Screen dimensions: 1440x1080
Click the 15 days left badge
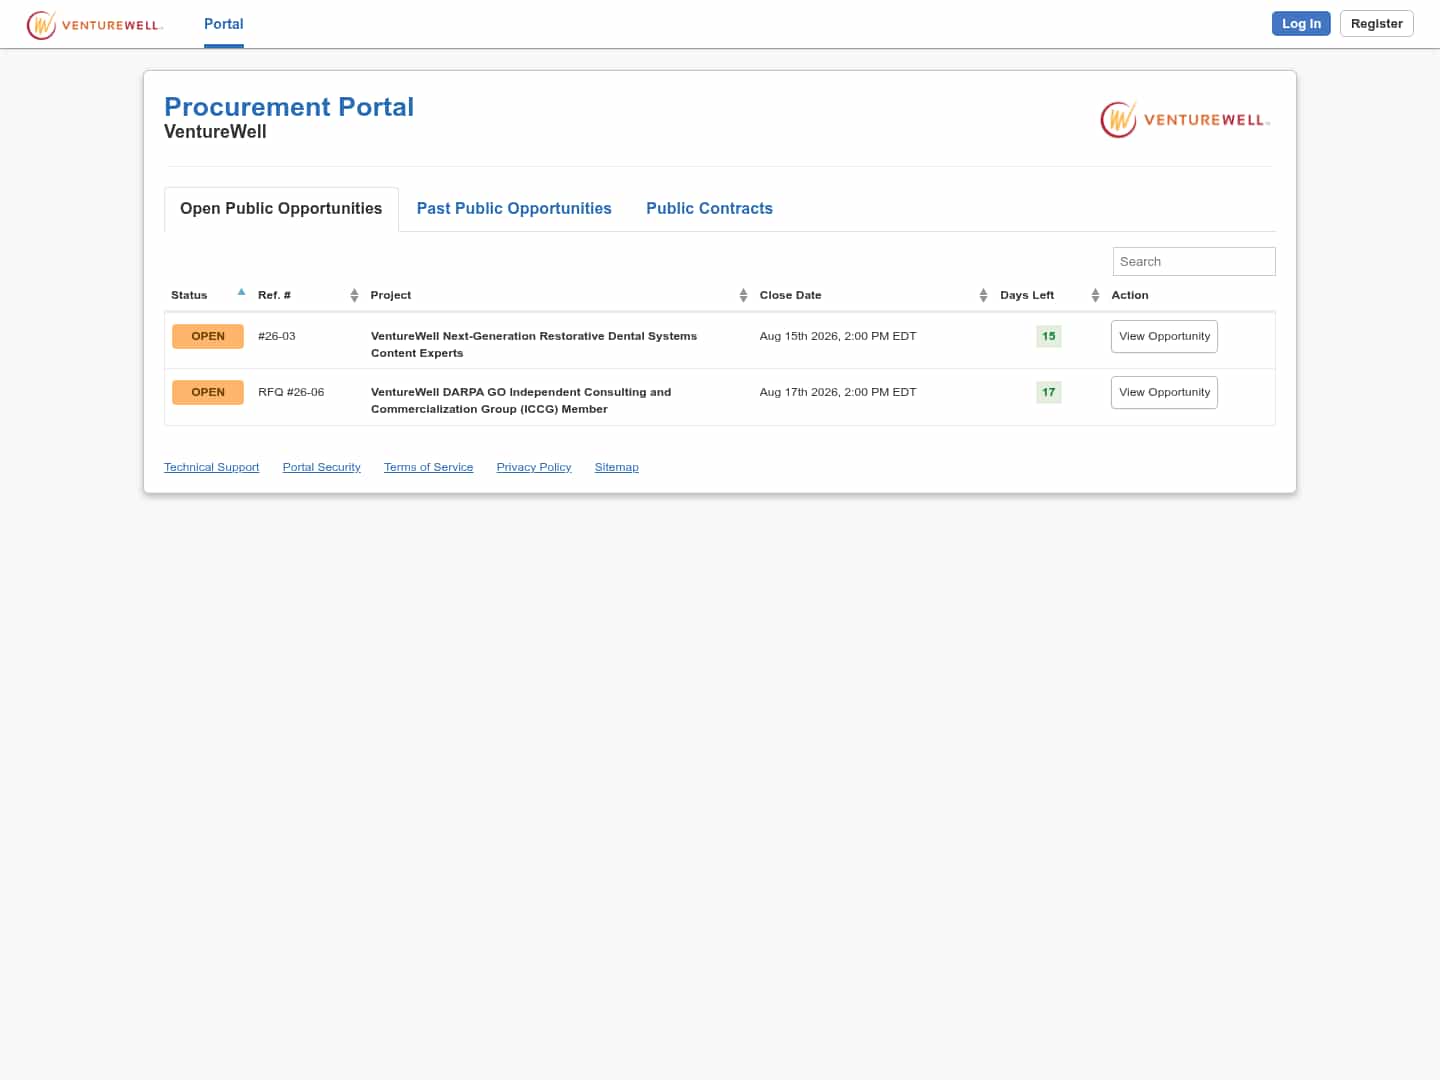1048,337
